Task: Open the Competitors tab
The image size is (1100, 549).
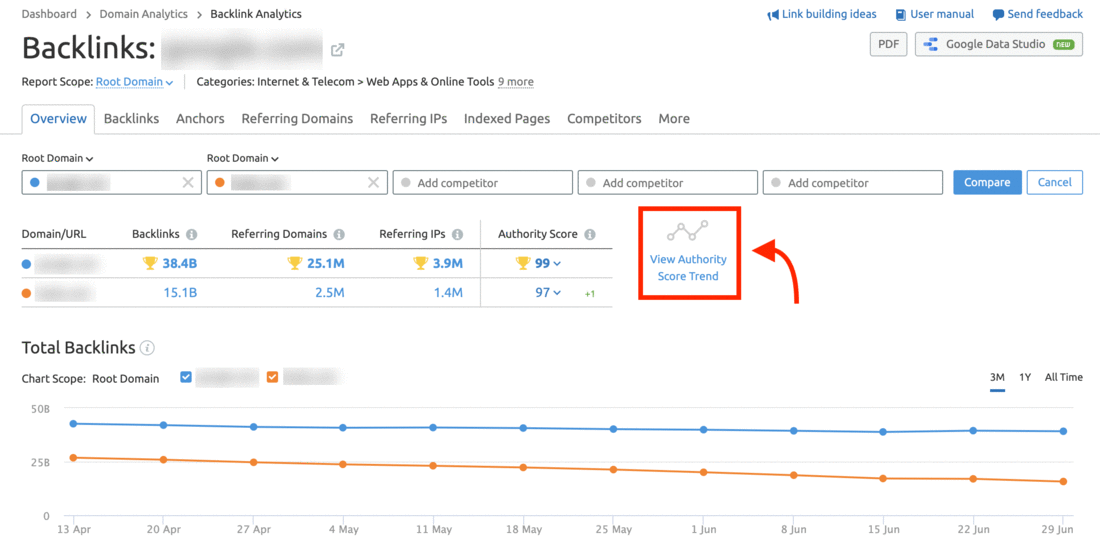Action: coord(604,119)
